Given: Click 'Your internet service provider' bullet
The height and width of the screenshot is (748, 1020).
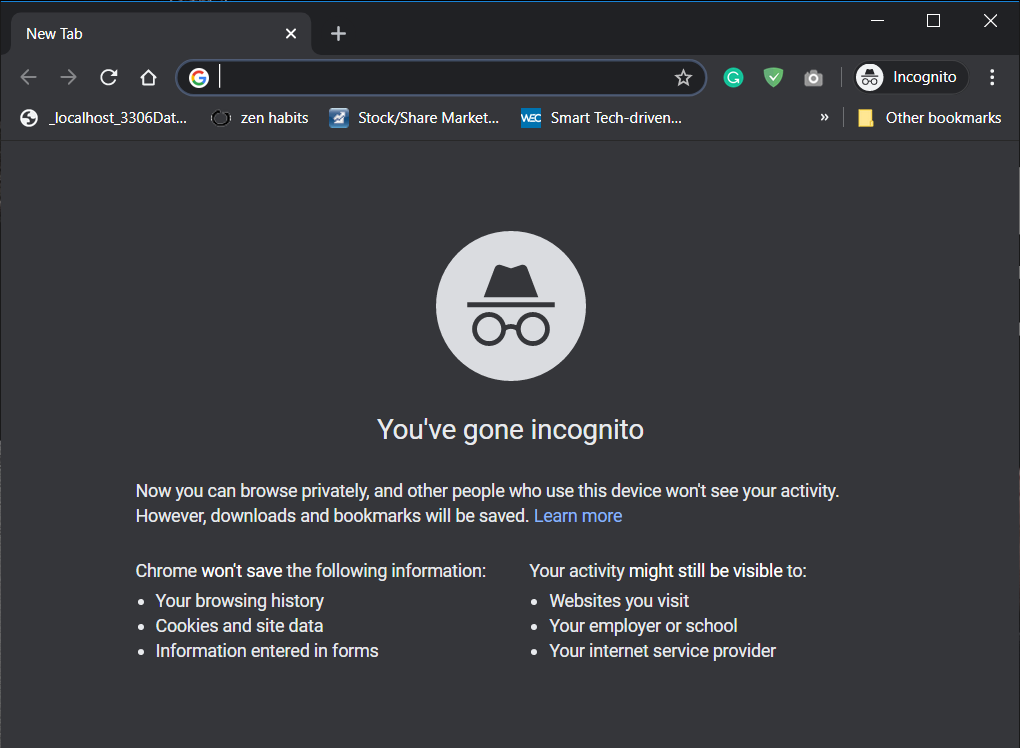Looking at the screenshot, I should (662, 650).
